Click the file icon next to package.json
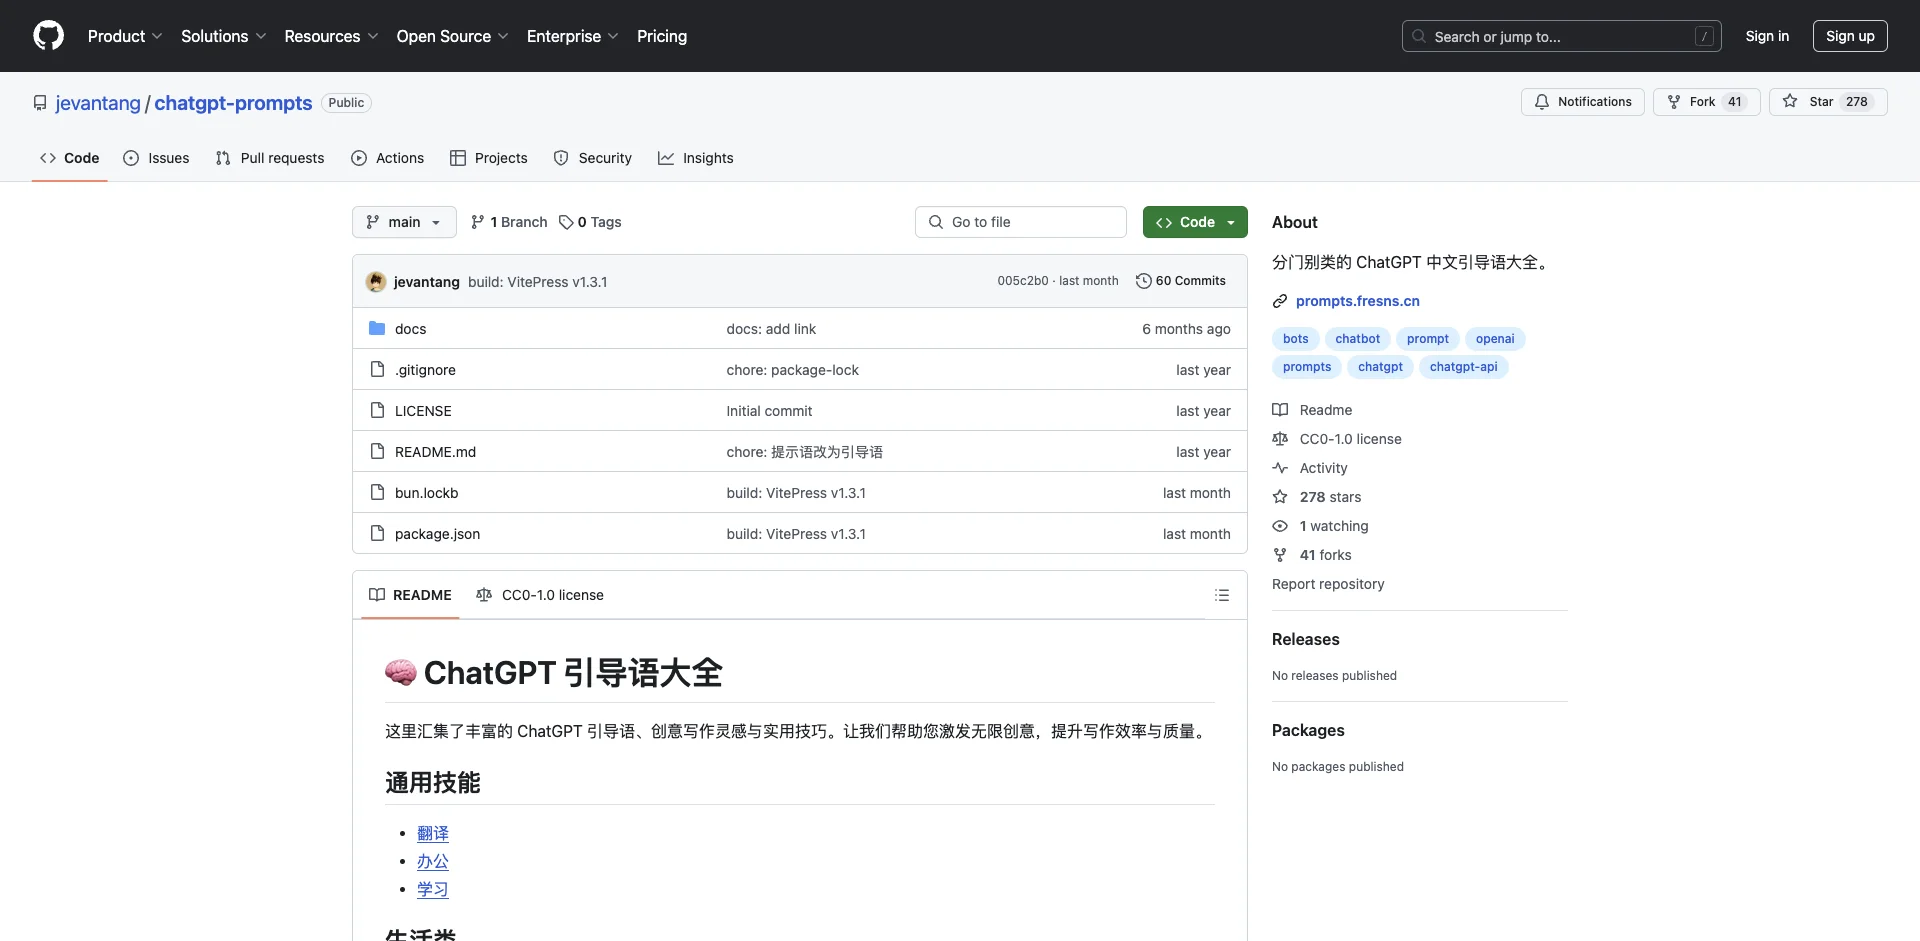Viewport: 1920px width, 941px height. tap(377, 533)
